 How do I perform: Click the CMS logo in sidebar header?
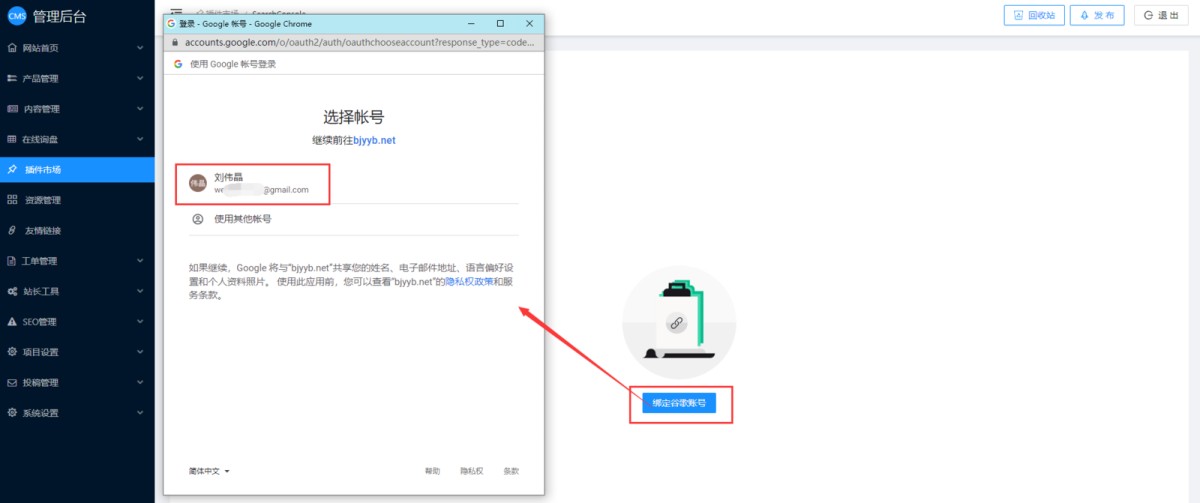16,15
